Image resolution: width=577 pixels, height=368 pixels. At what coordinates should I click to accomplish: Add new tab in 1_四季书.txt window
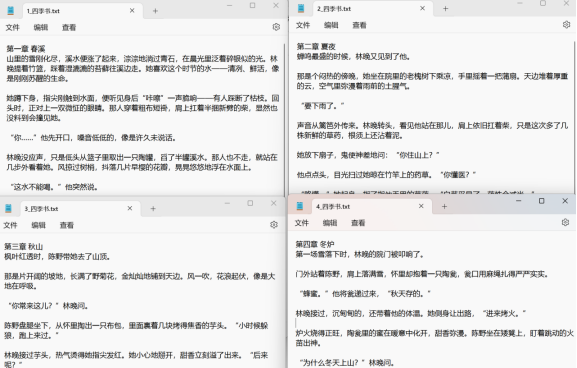pyautogui.click(x=155, y=11)
